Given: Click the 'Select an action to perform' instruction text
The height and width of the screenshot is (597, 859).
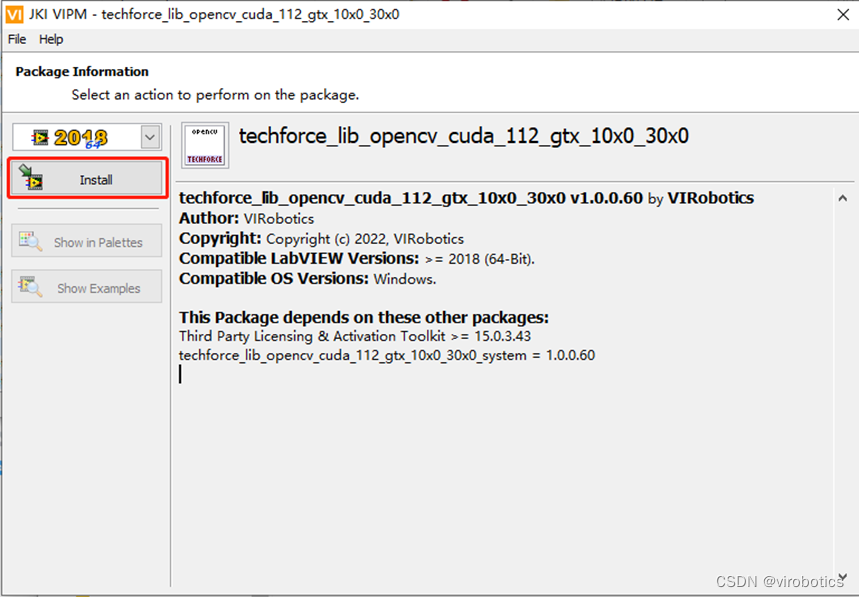Looking at the screenshot, I should [x=215, y=95].
